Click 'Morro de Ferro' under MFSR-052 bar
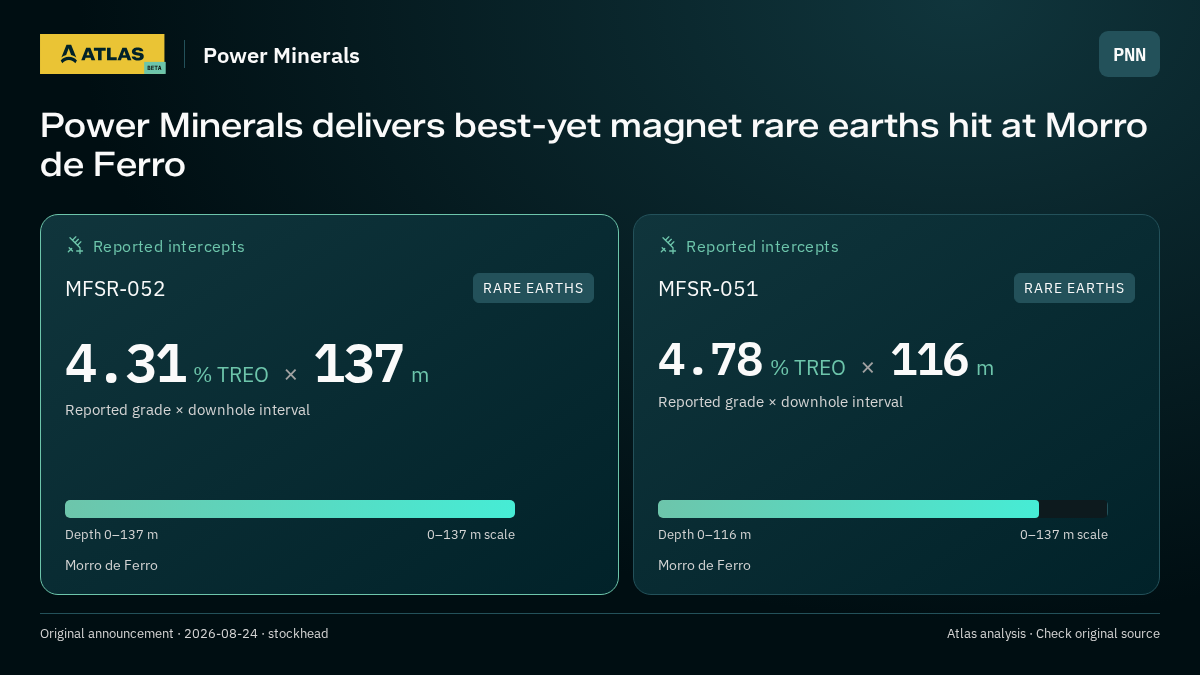This screenshot has height=675, width=1200. click(x=111, y=566)
